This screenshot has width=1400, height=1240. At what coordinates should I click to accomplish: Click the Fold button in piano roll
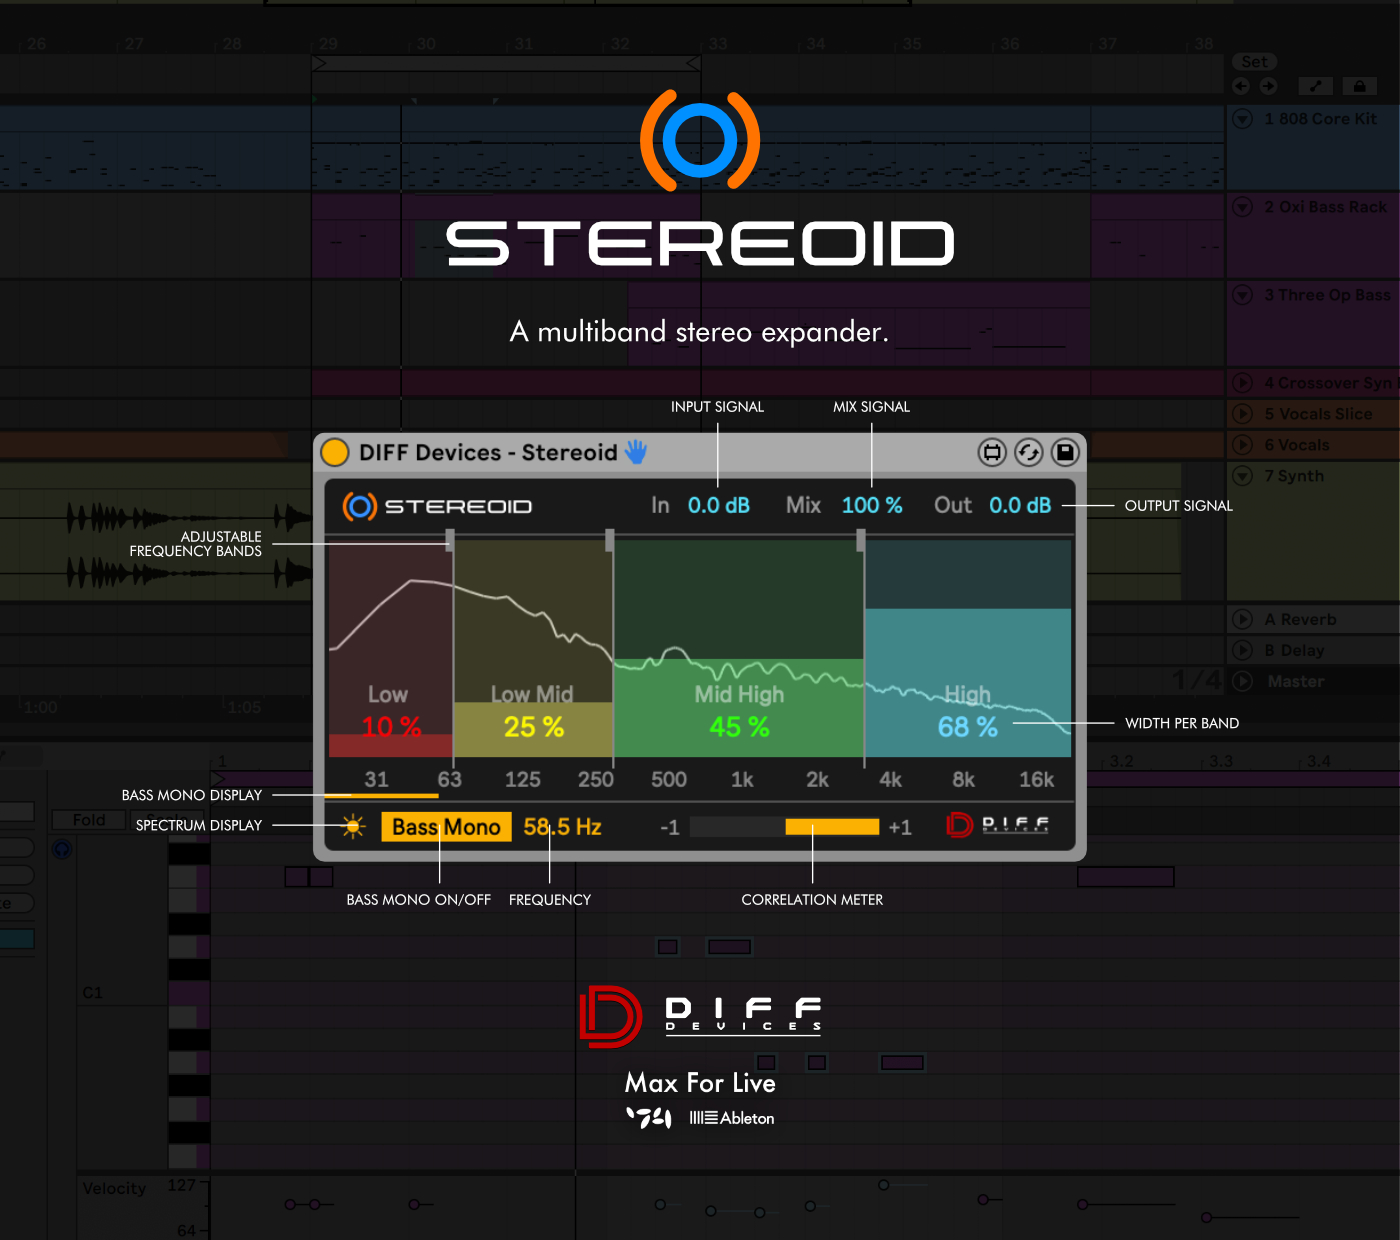(x=89, y=820)
